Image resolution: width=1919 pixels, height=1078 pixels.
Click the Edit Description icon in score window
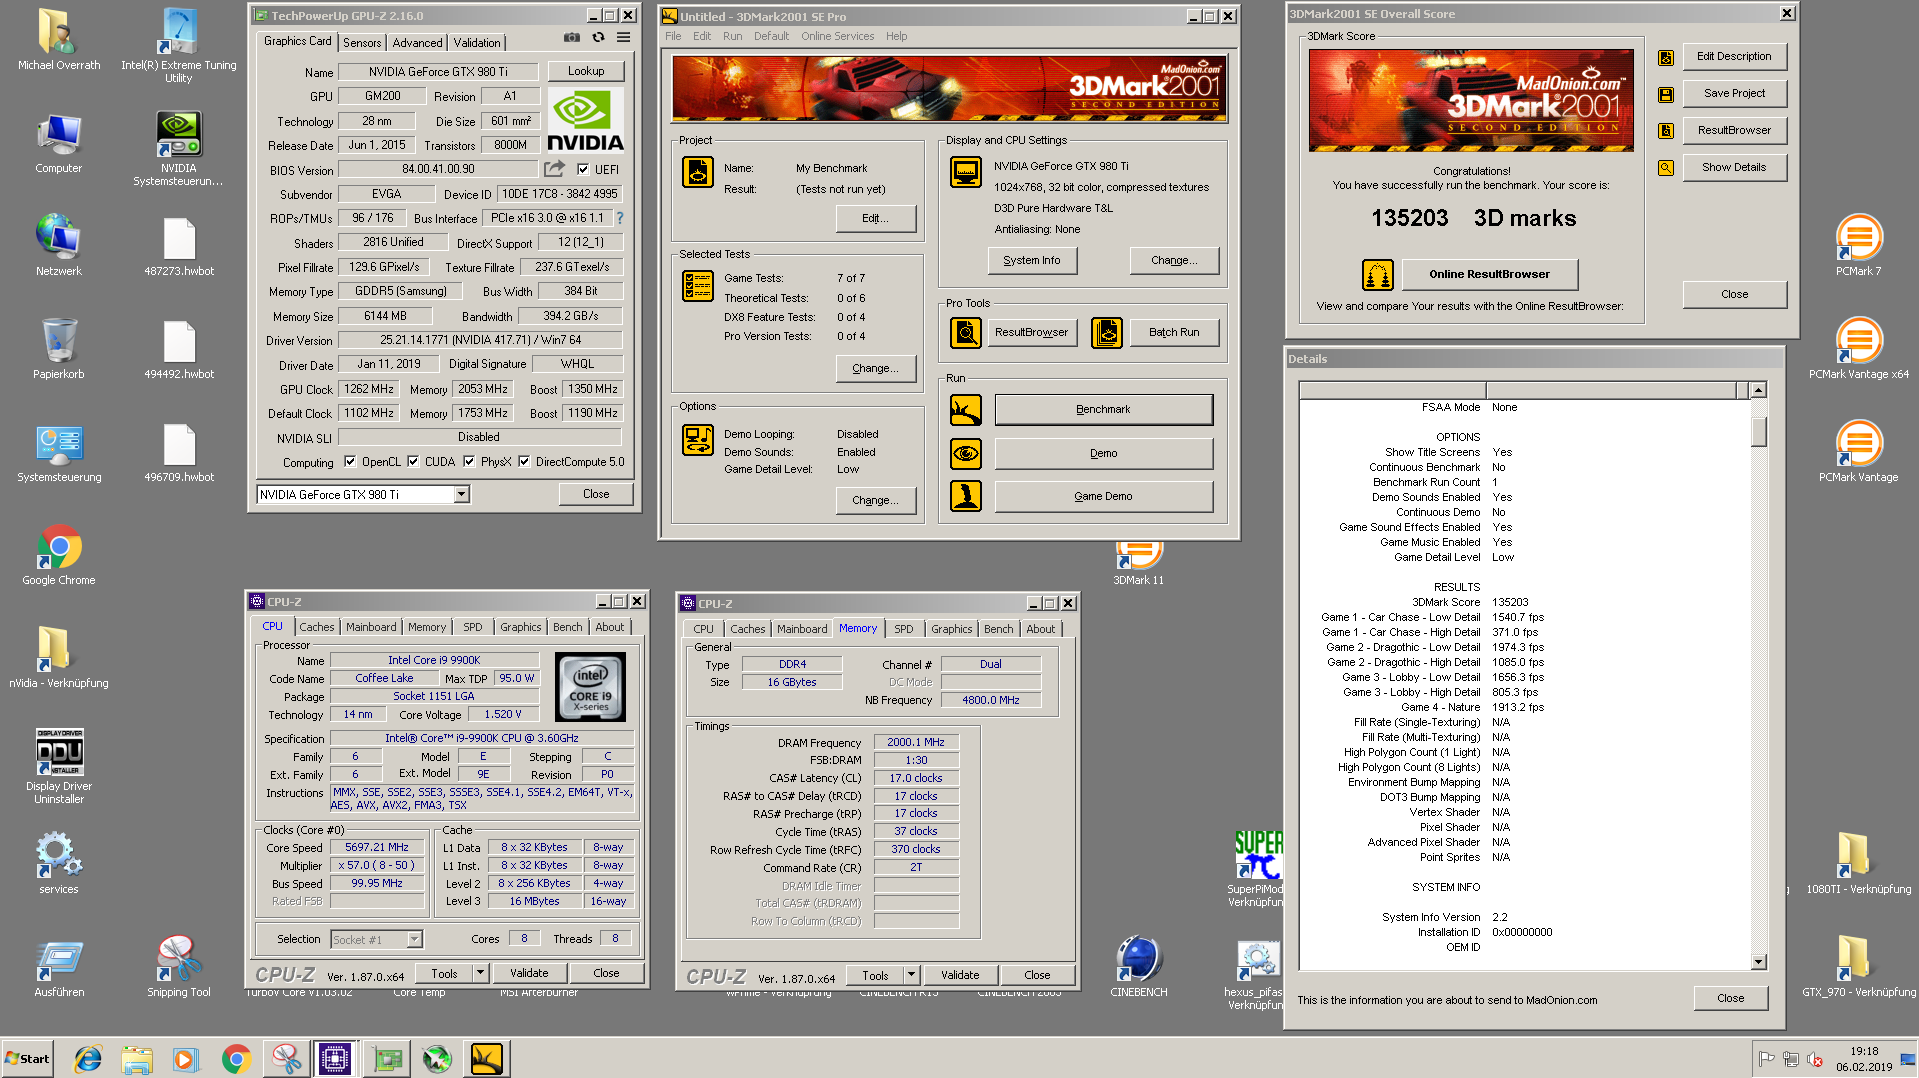(x=1666, y=58)
